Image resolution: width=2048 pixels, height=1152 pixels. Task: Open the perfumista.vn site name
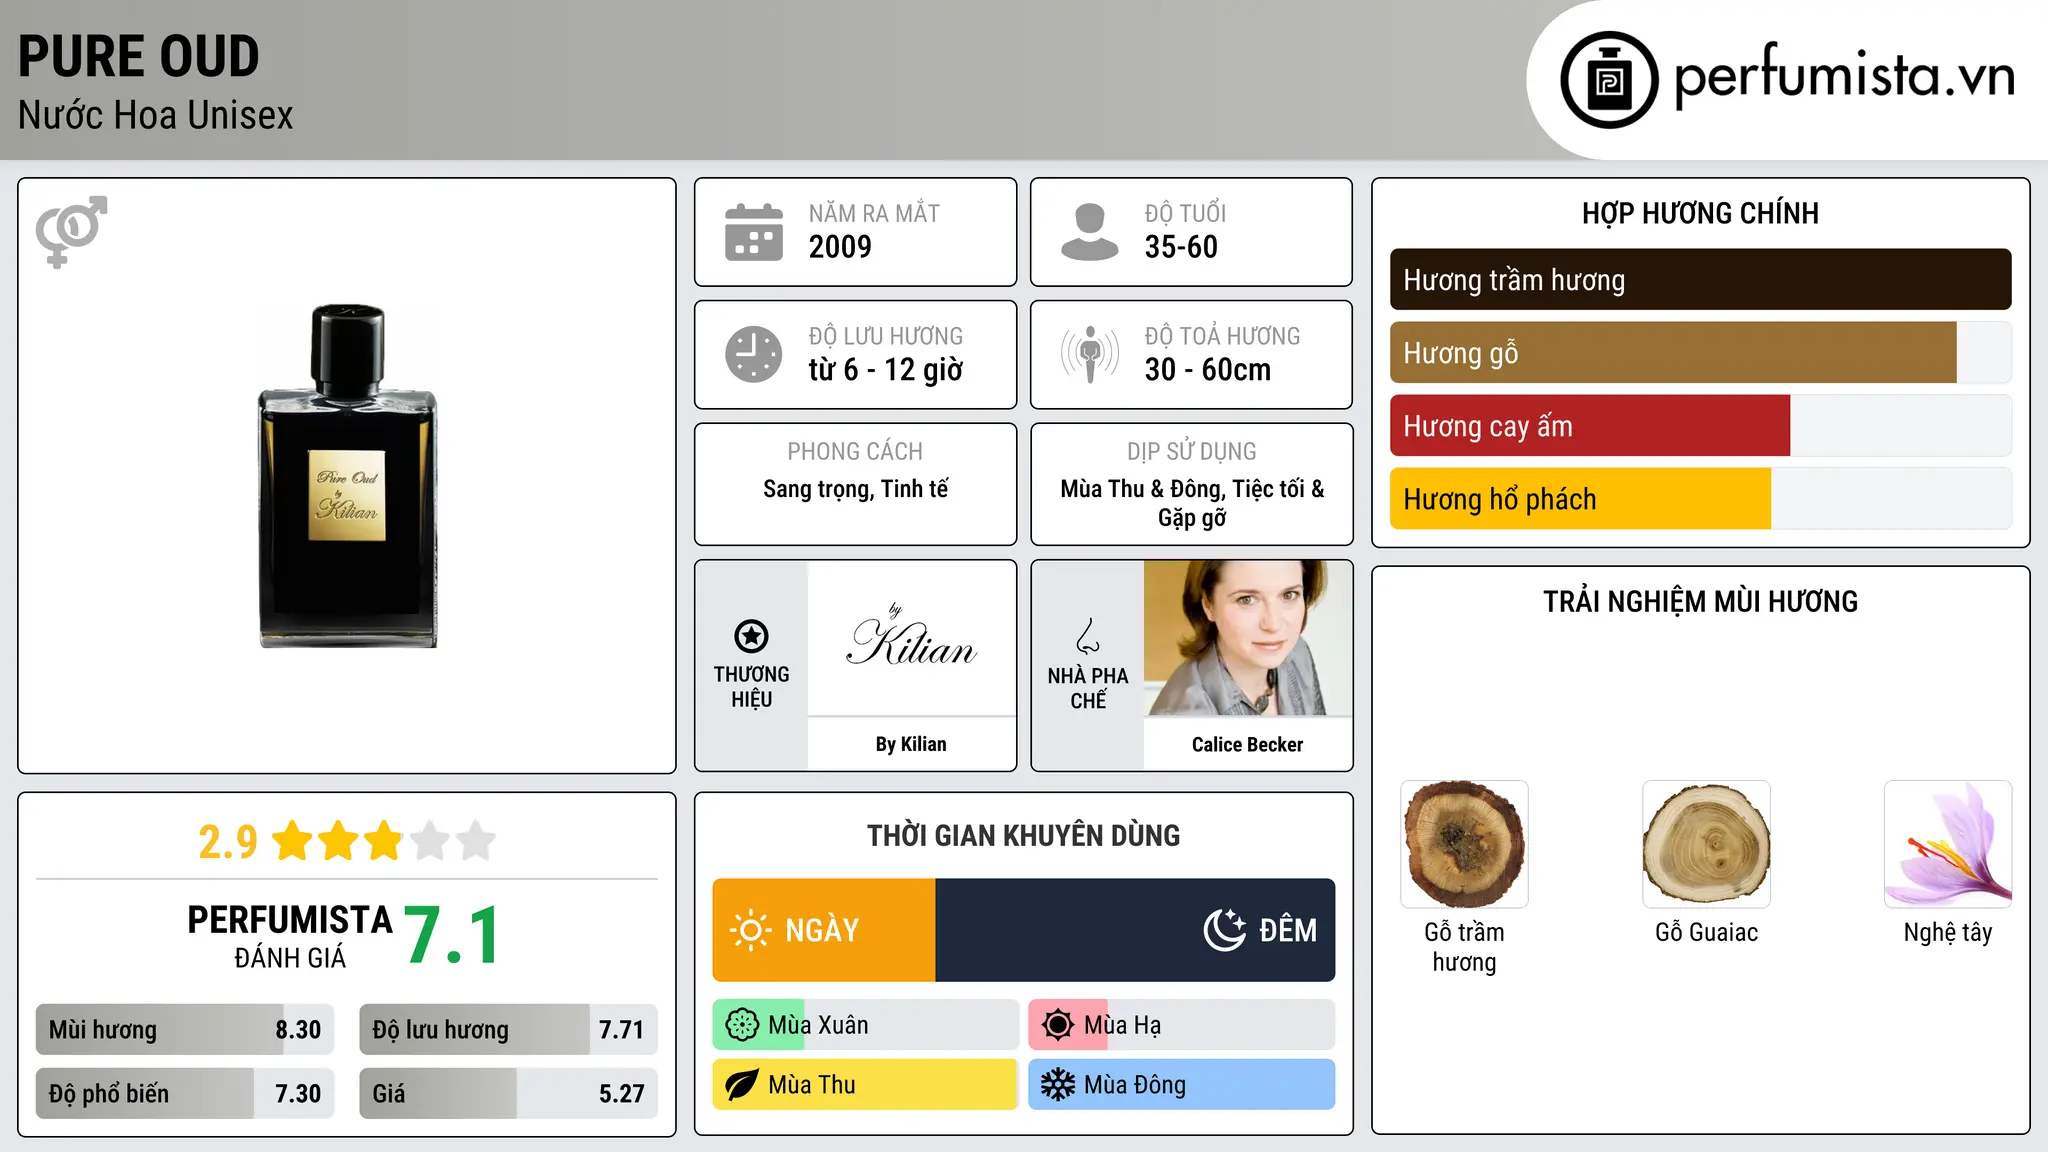(x=1845, y=76)
